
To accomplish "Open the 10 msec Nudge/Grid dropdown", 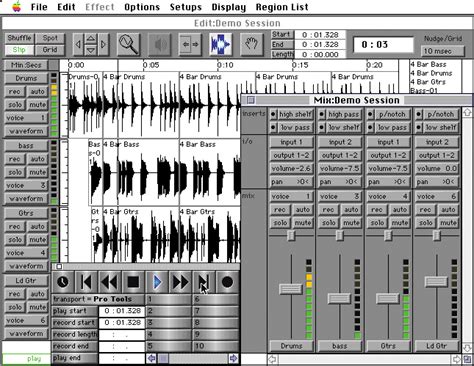I will point(443,51).
